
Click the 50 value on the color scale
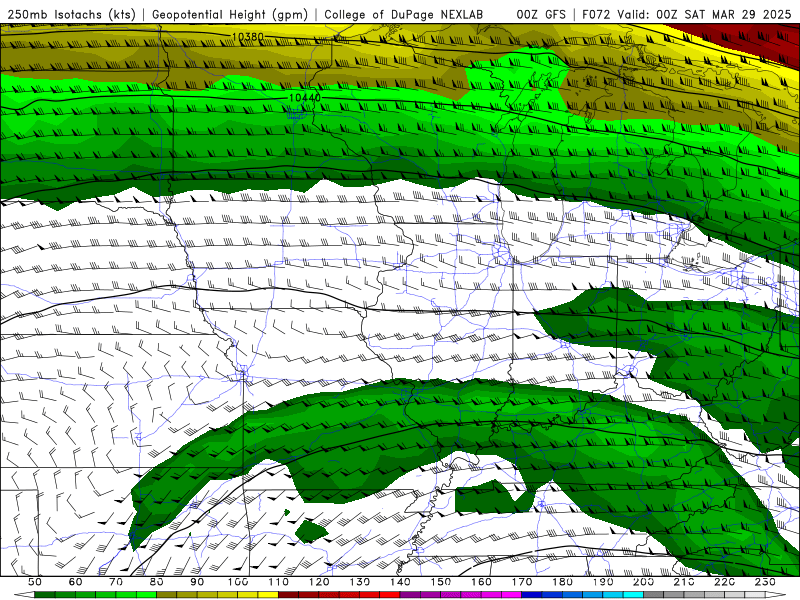35,582
